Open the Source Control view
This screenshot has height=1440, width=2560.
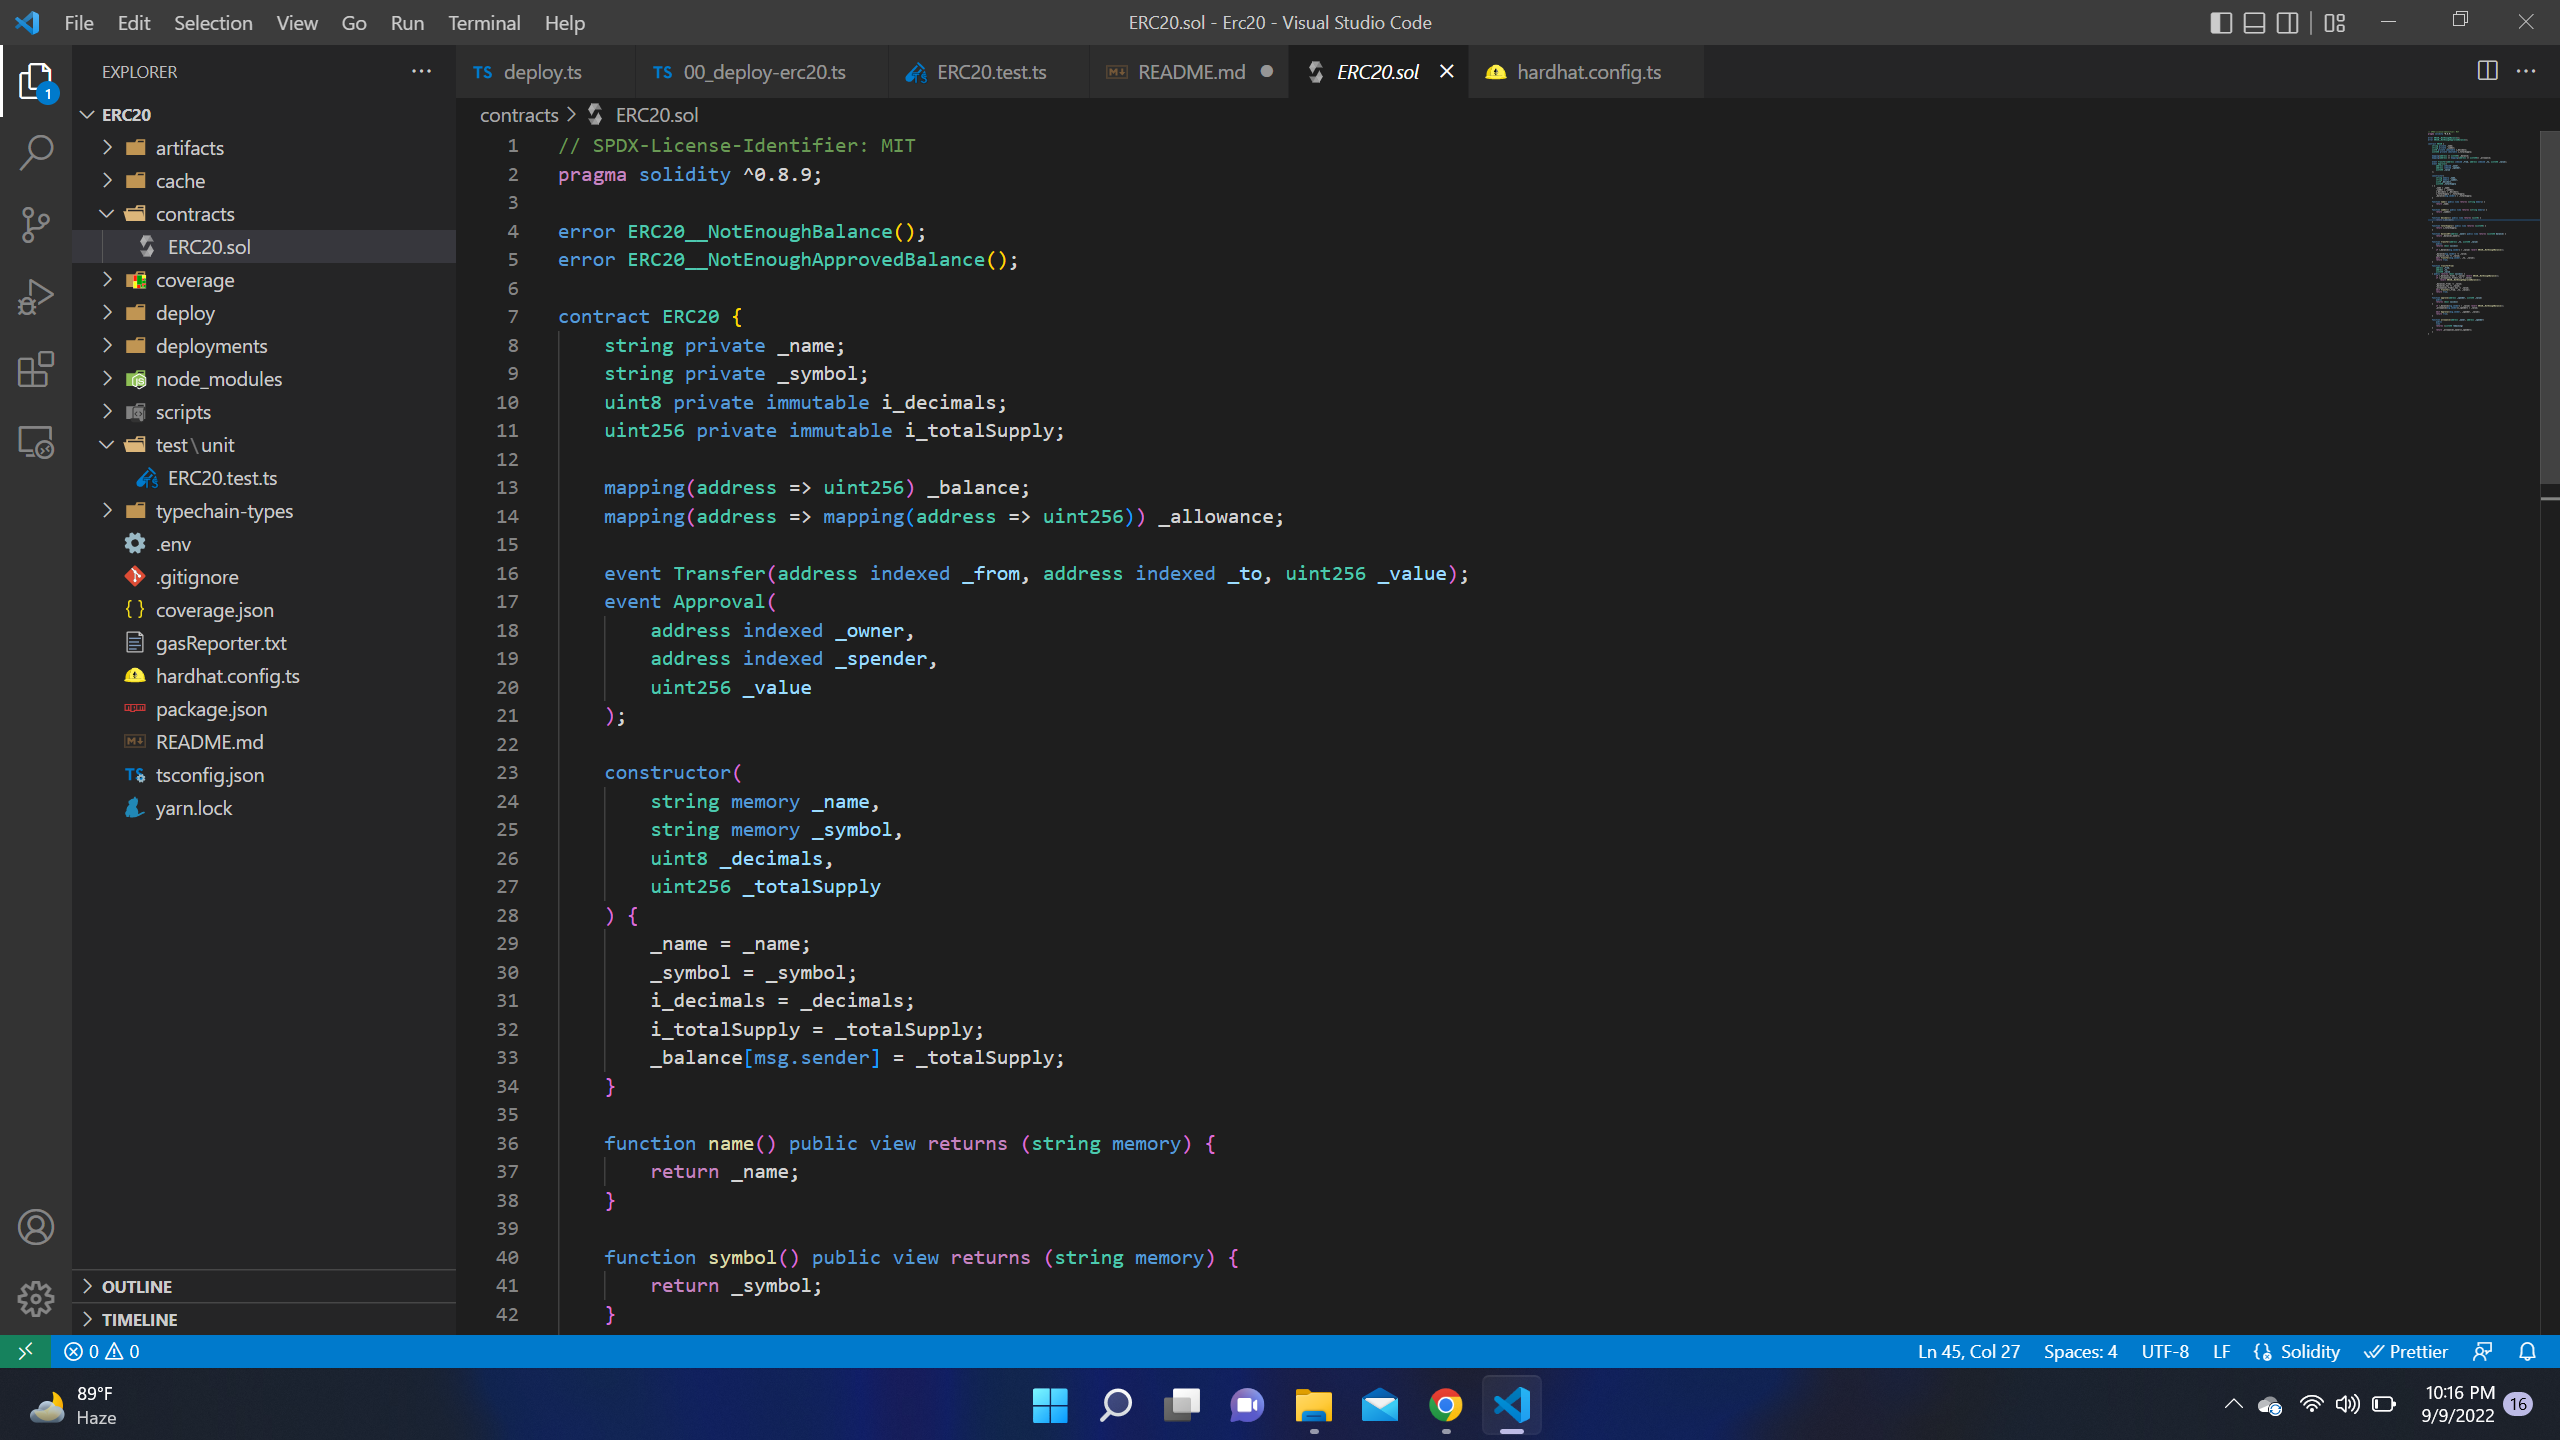[36, 225]
